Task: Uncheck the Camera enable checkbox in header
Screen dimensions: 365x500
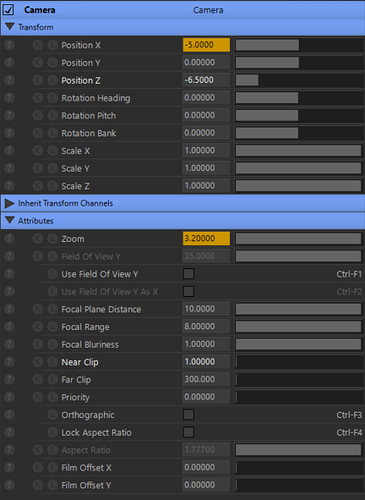Action: 8,10
